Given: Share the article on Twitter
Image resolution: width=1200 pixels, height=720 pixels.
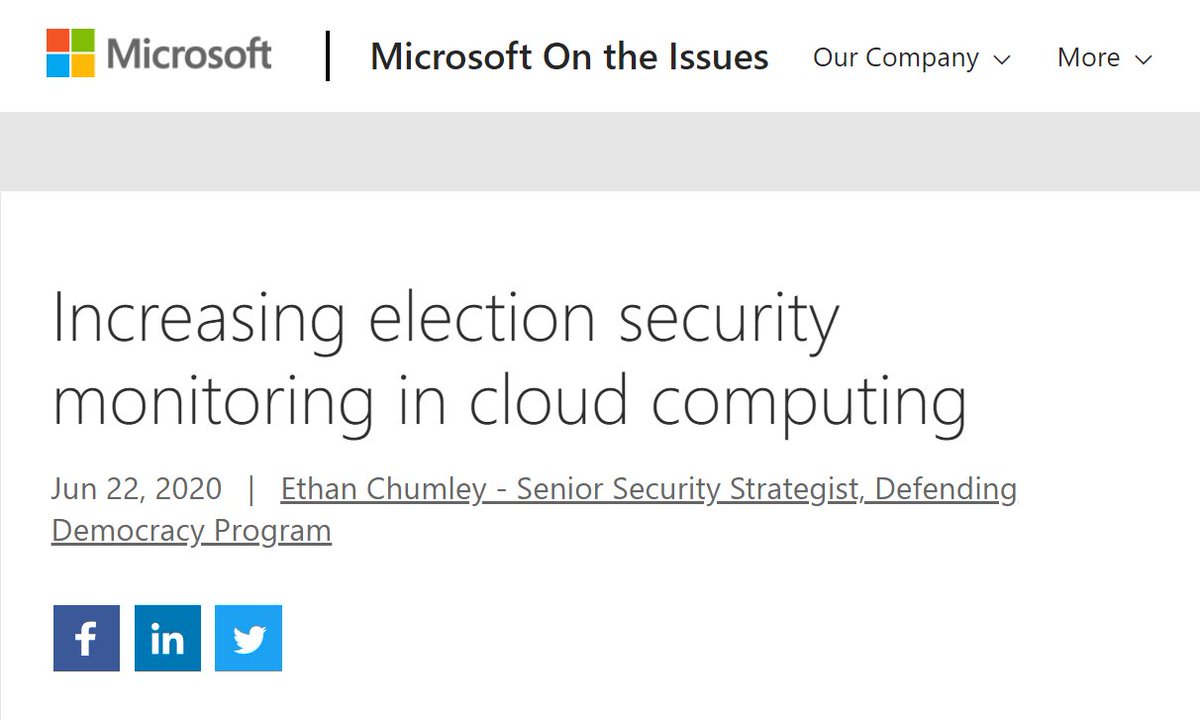Looking at the screenshot, I should tap(248, 638).
